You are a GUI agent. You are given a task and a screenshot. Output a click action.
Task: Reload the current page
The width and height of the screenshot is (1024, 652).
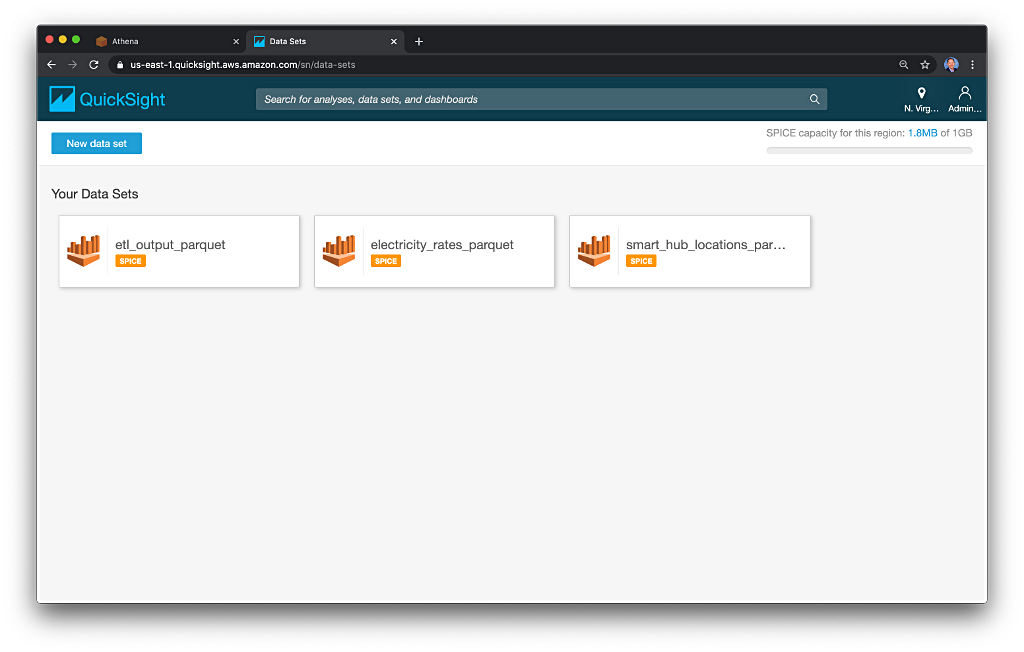pos(94,65)
